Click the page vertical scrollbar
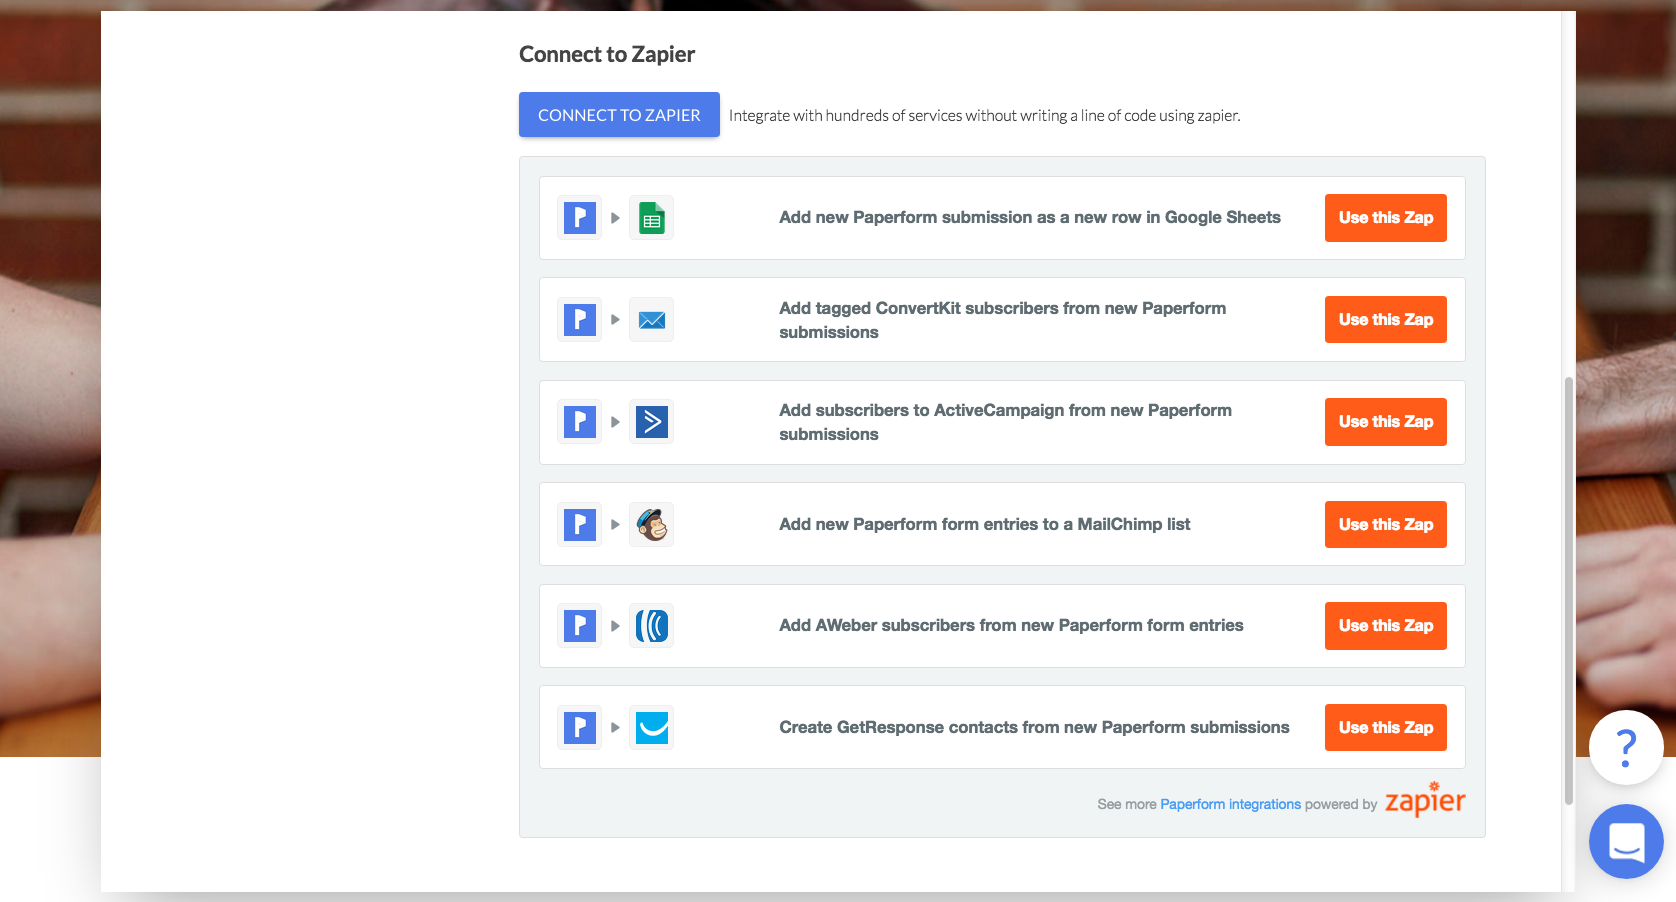This screenshot has height=902, width=1676. pos(1569,590)
